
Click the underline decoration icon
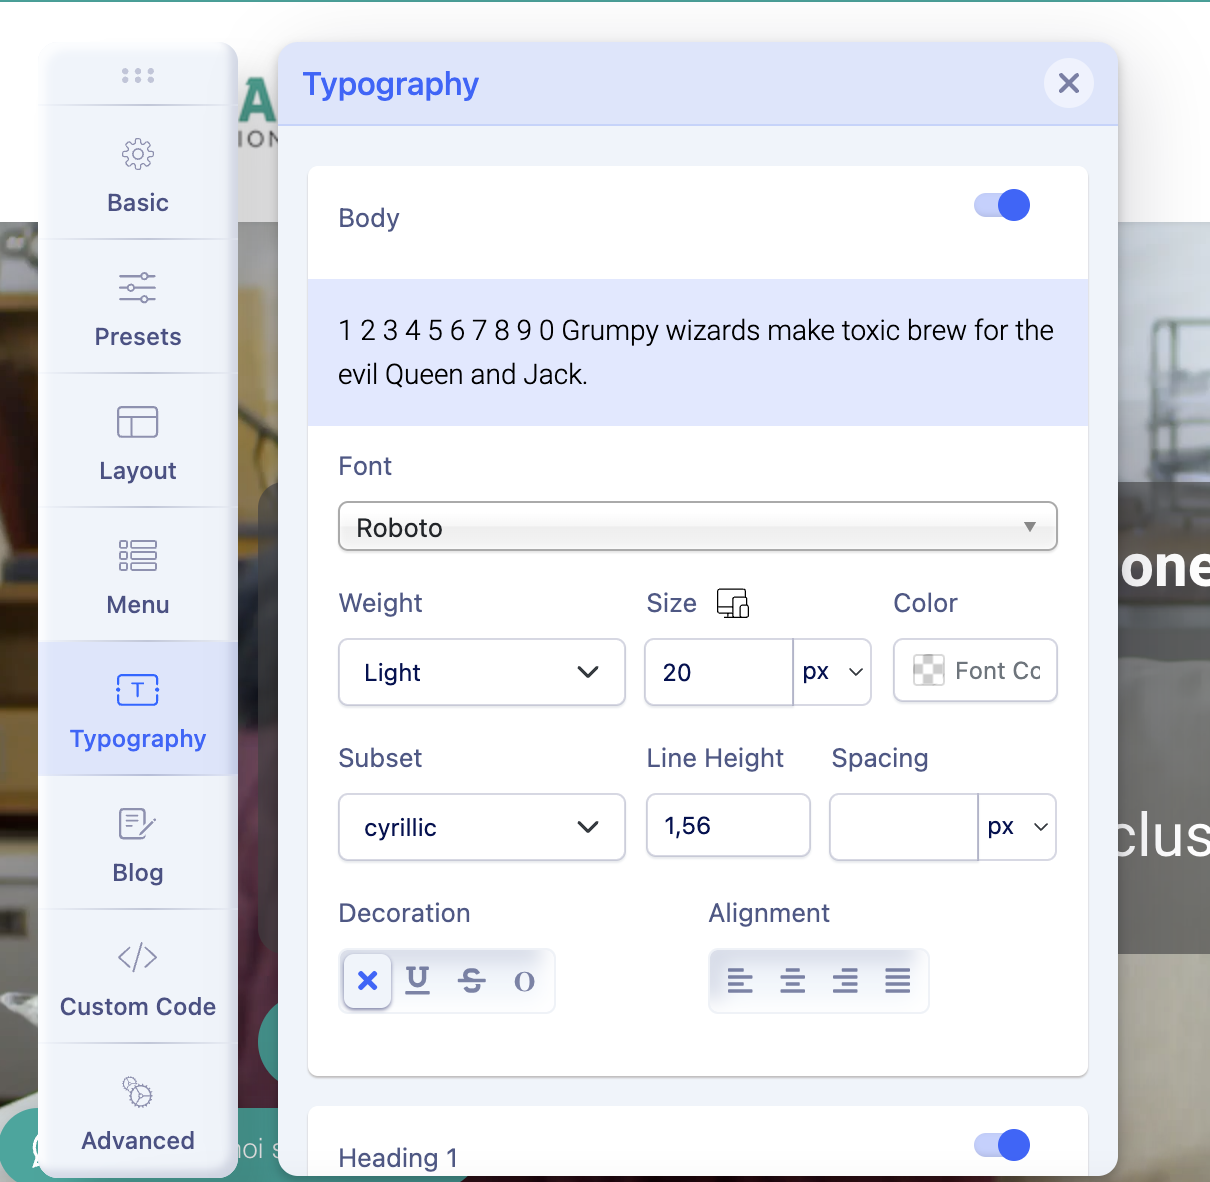[x=418, y=980]
